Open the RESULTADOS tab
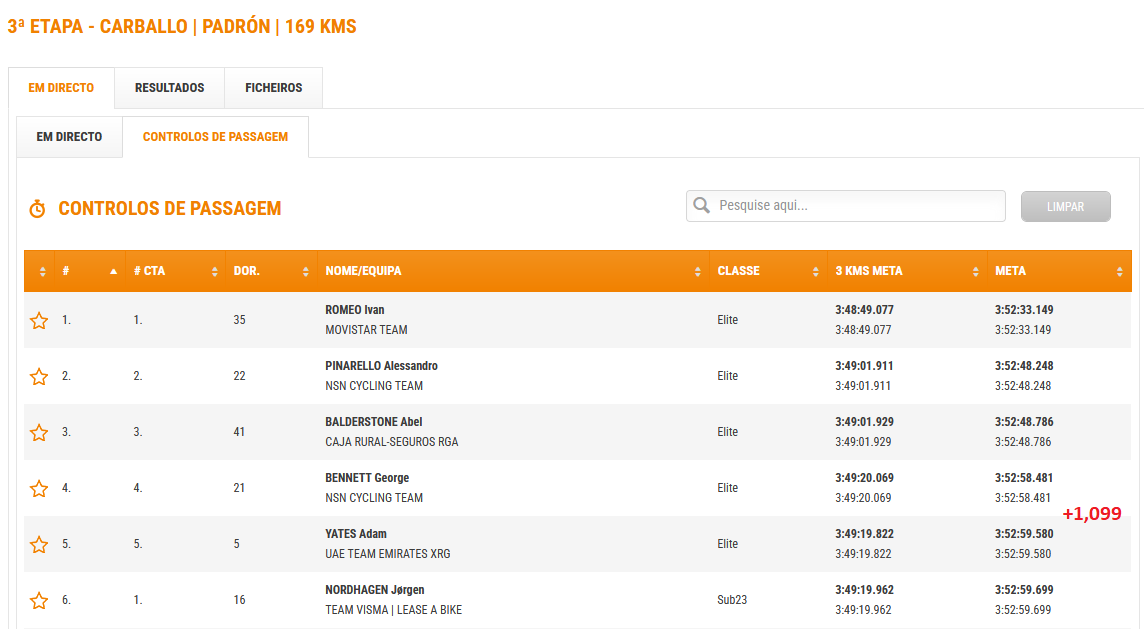This screenshot has width=1148, height=630. (169, 88)
